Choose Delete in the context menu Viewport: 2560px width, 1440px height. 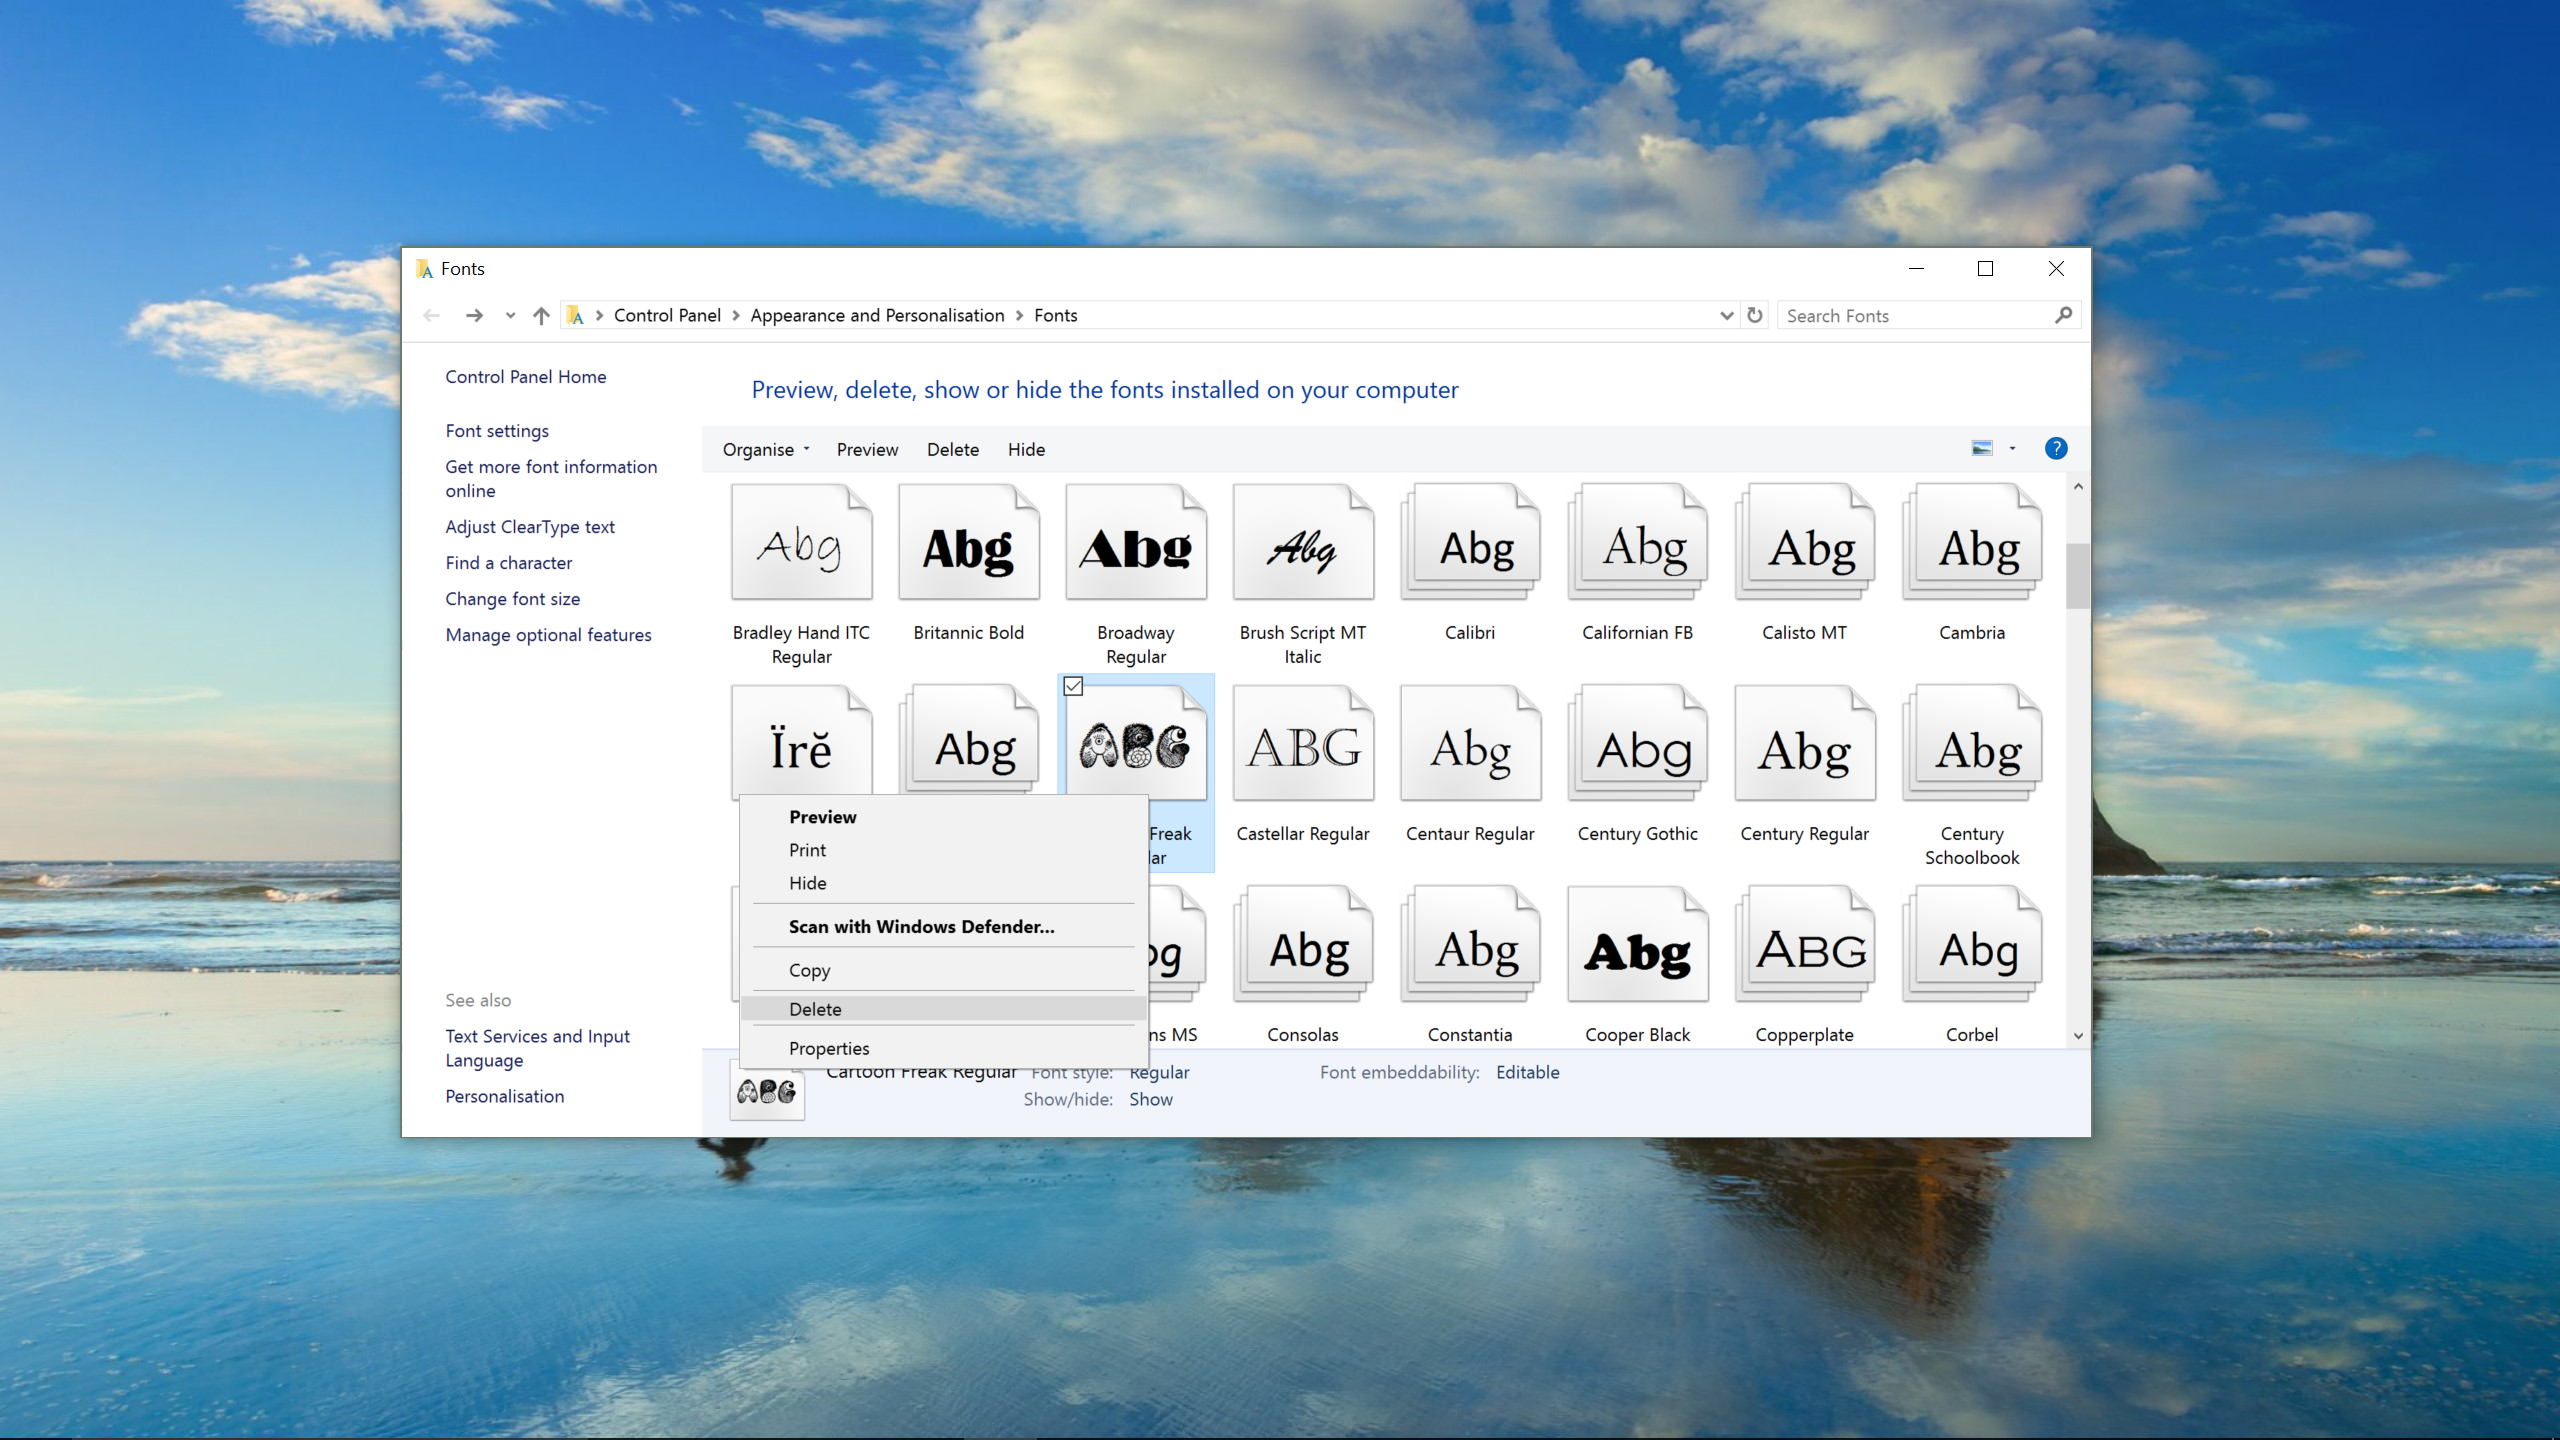943,1009
